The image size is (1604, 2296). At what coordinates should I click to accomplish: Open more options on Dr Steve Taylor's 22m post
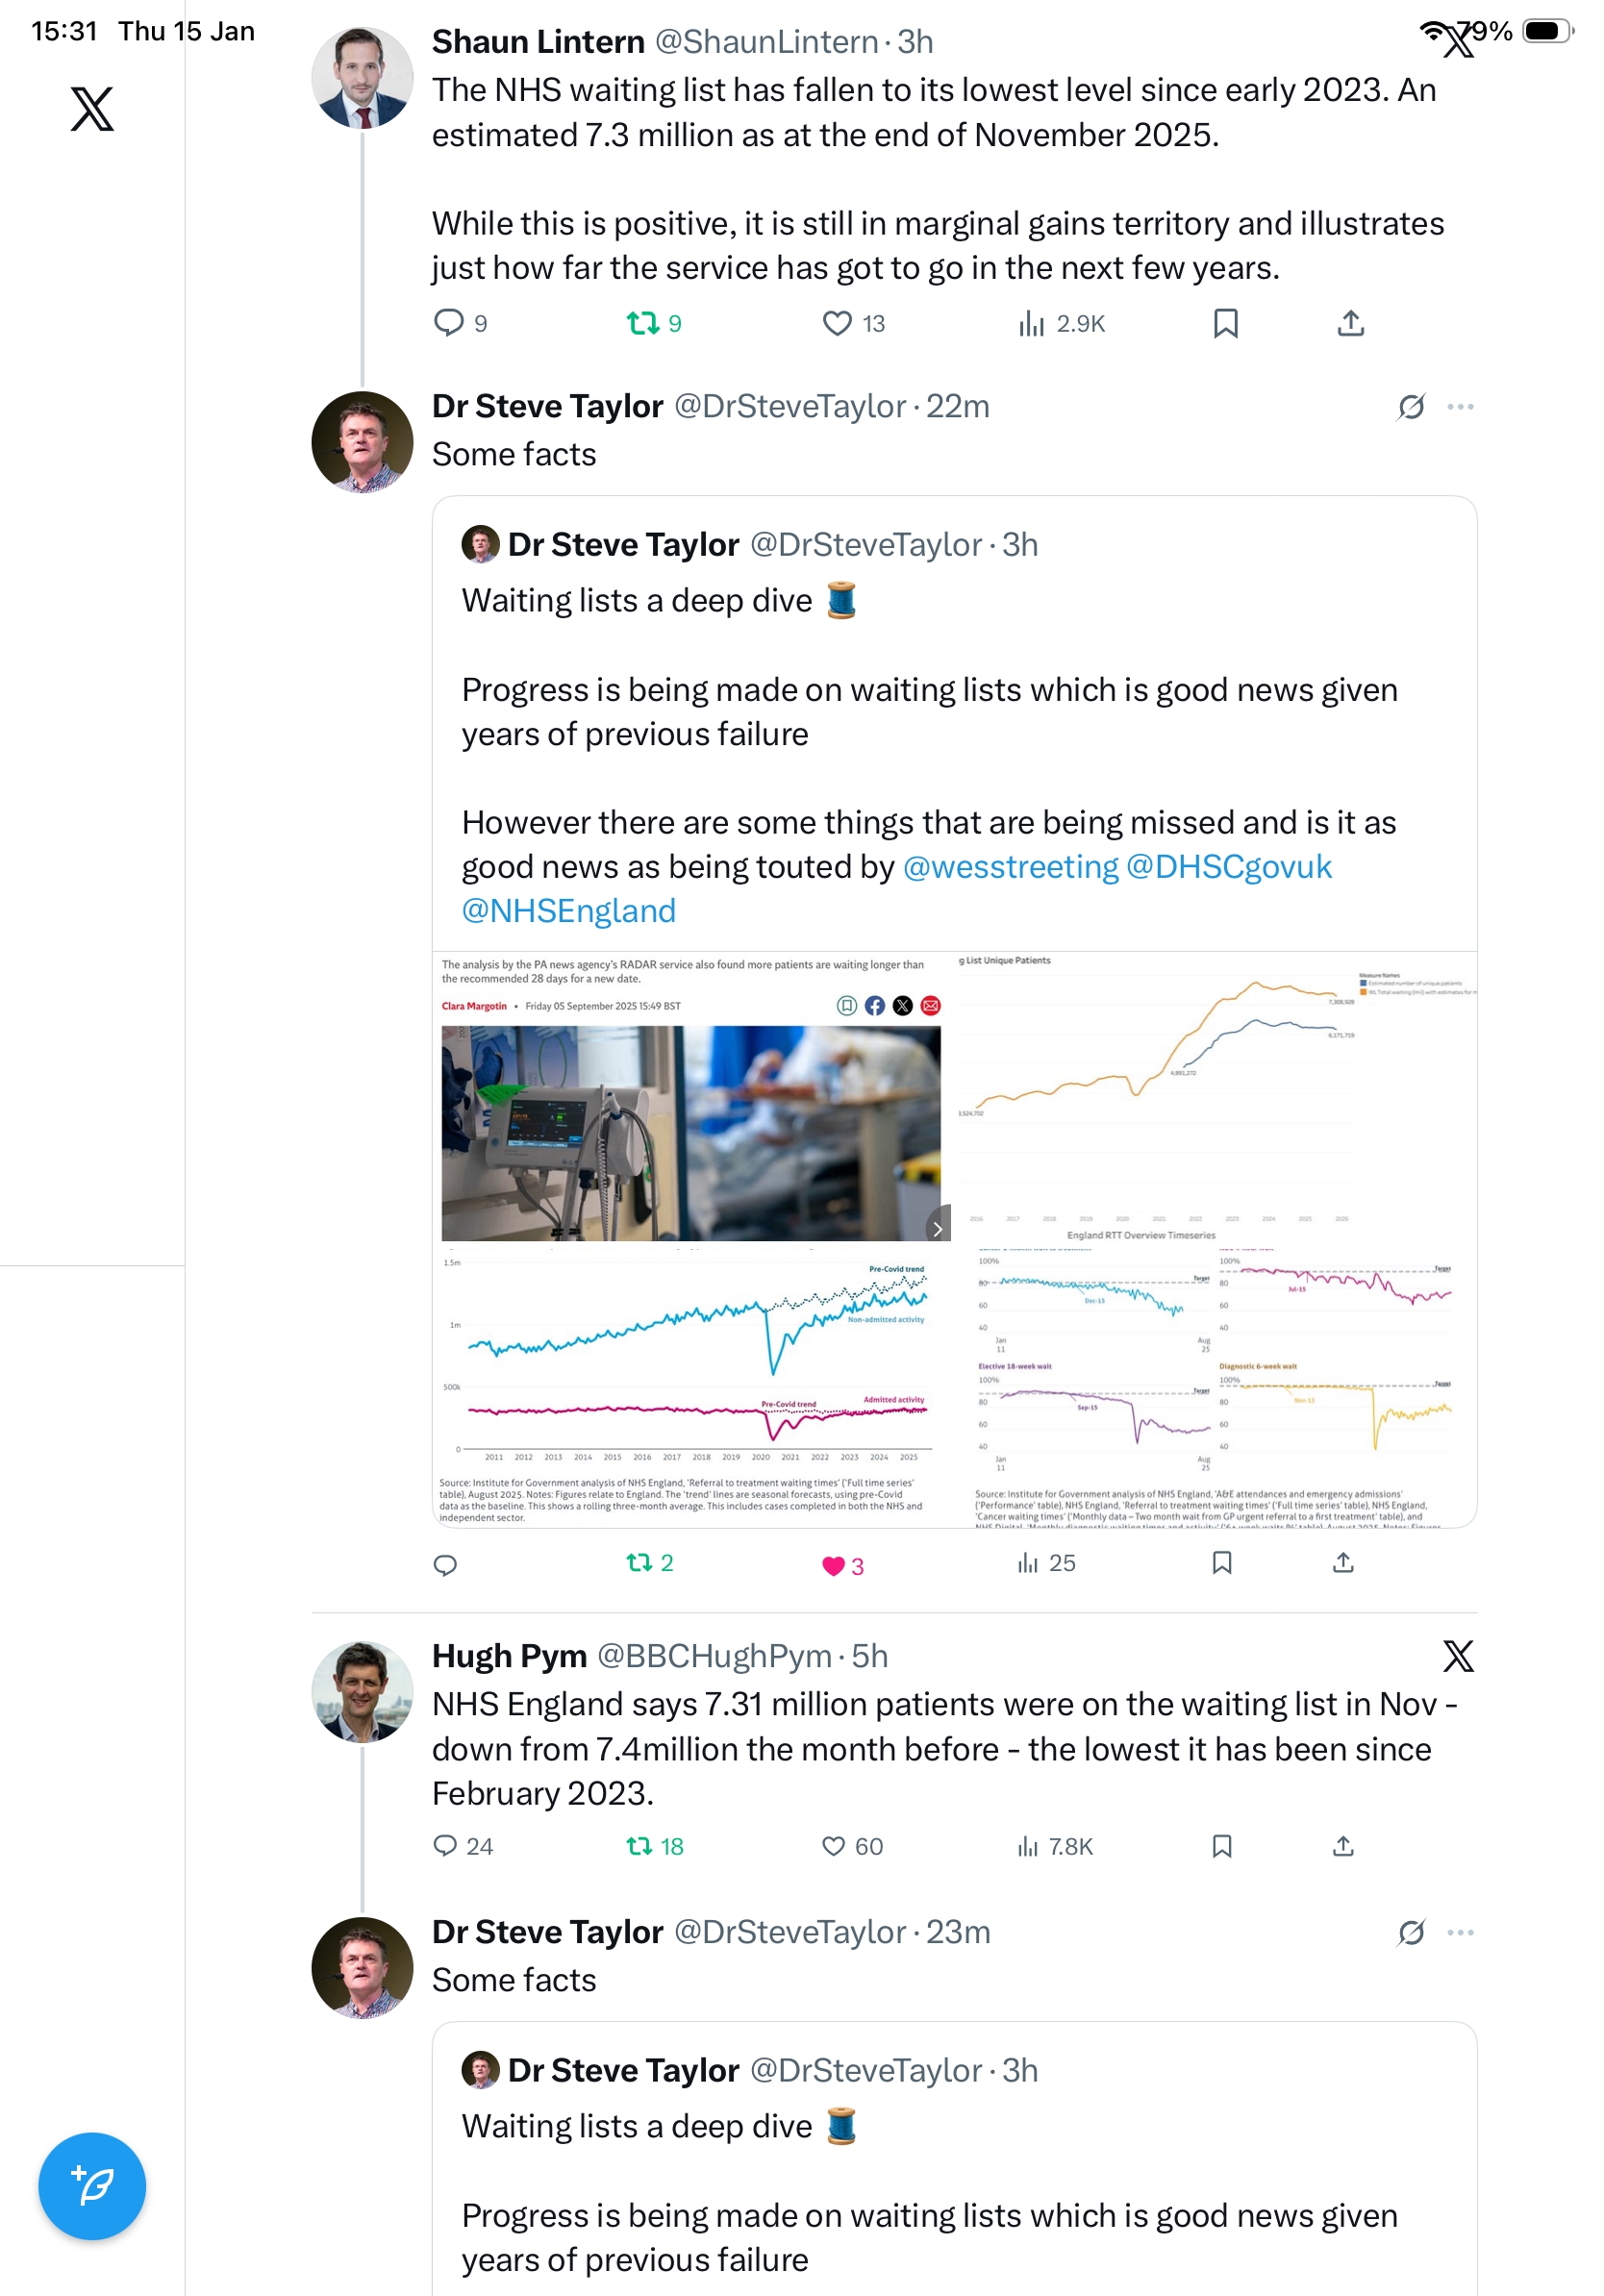tap(1460, 407)
